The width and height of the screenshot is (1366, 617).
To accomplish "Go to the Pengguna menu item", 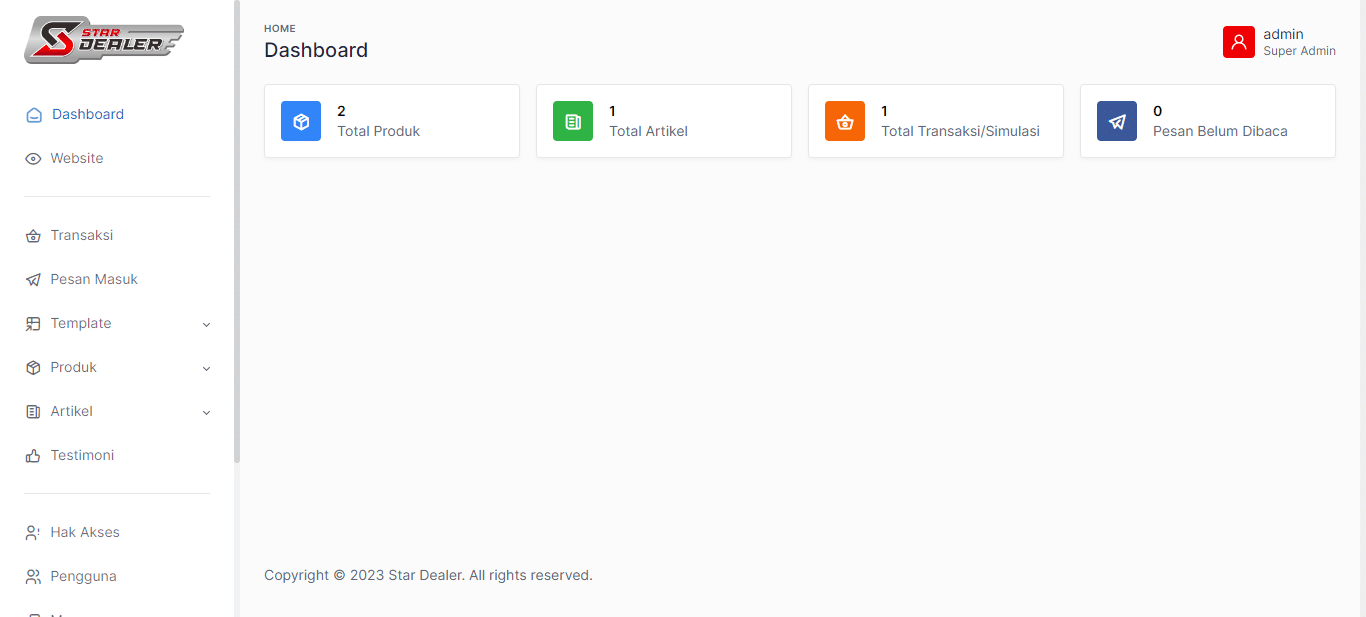I will (x=83, y=576).
